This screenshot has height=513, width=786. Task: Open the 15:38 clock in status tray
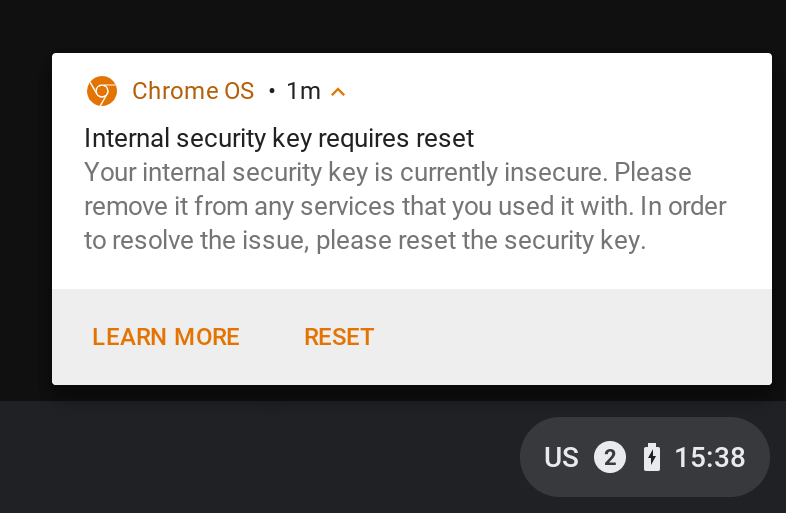[710, 458]
